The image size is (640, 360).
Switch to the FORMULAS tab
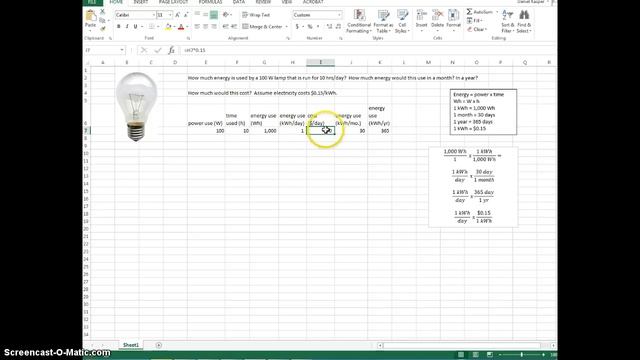[x=211, y=2]
